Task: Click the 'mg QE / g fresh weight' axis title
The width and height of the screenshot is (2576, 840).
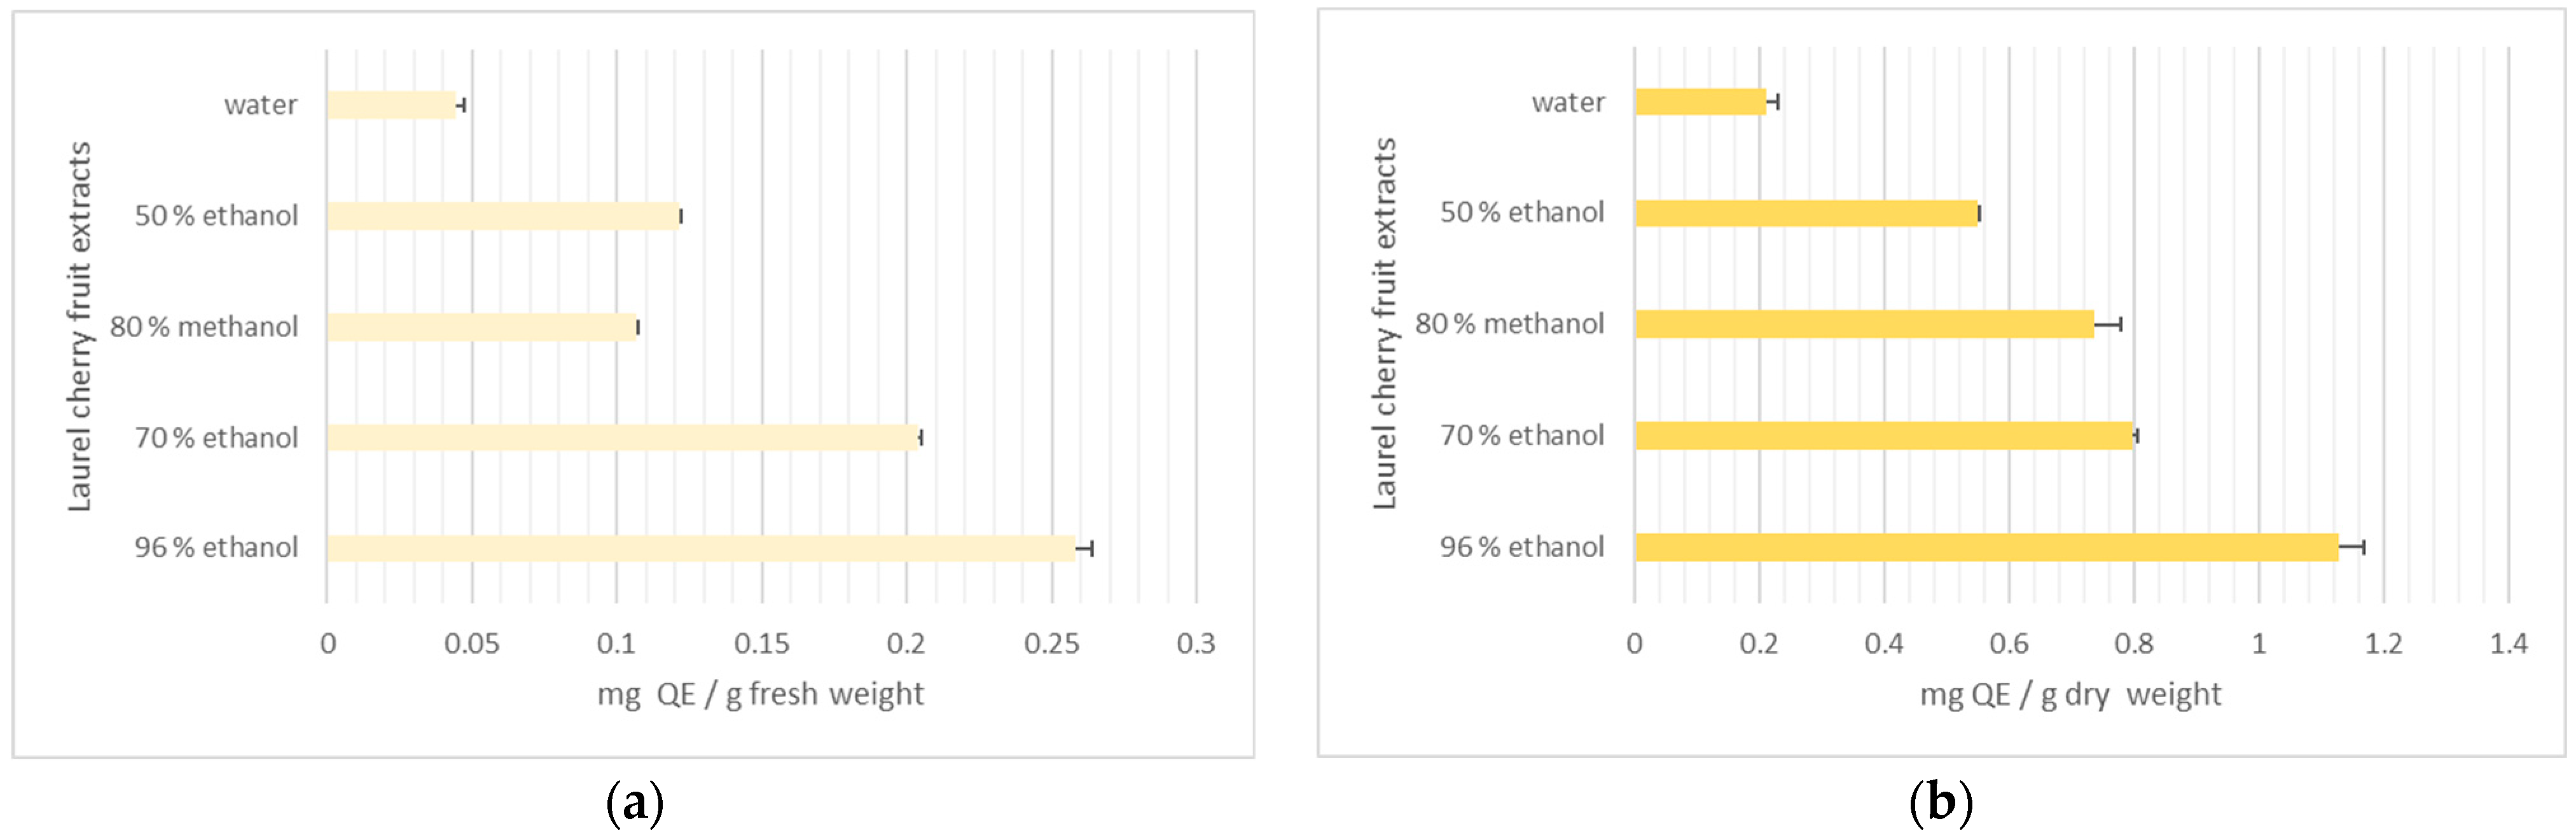Action: (x=760, y=694)
